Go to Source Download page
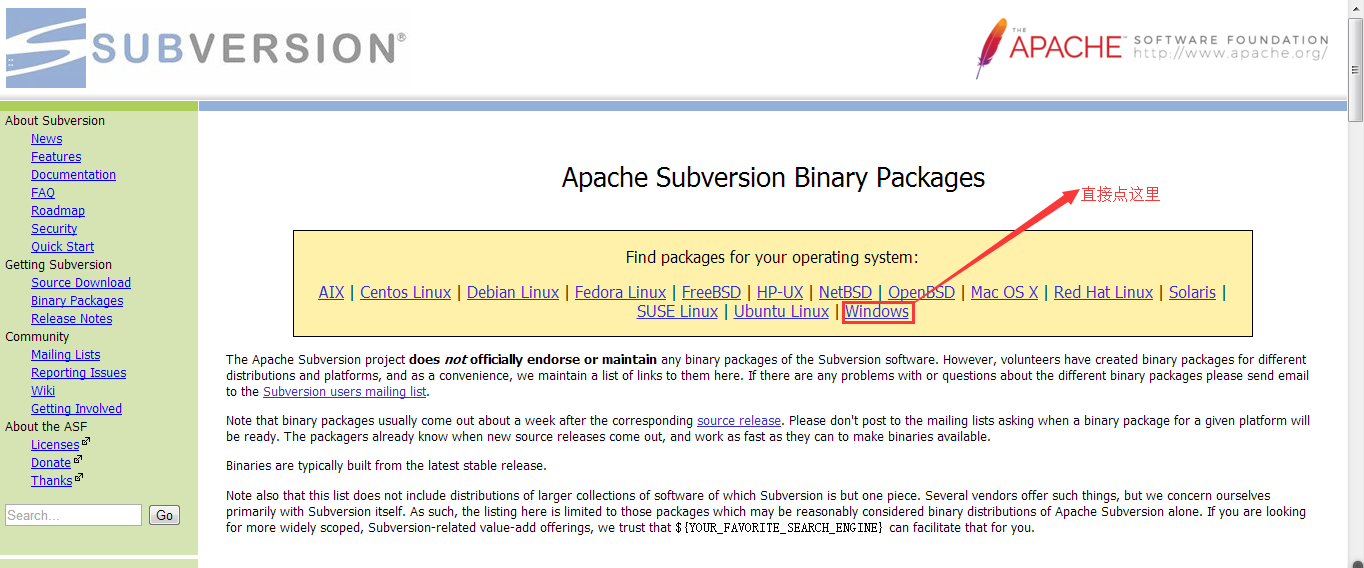1364x568 pixels. pyautogui.click(x=81, y=283)
